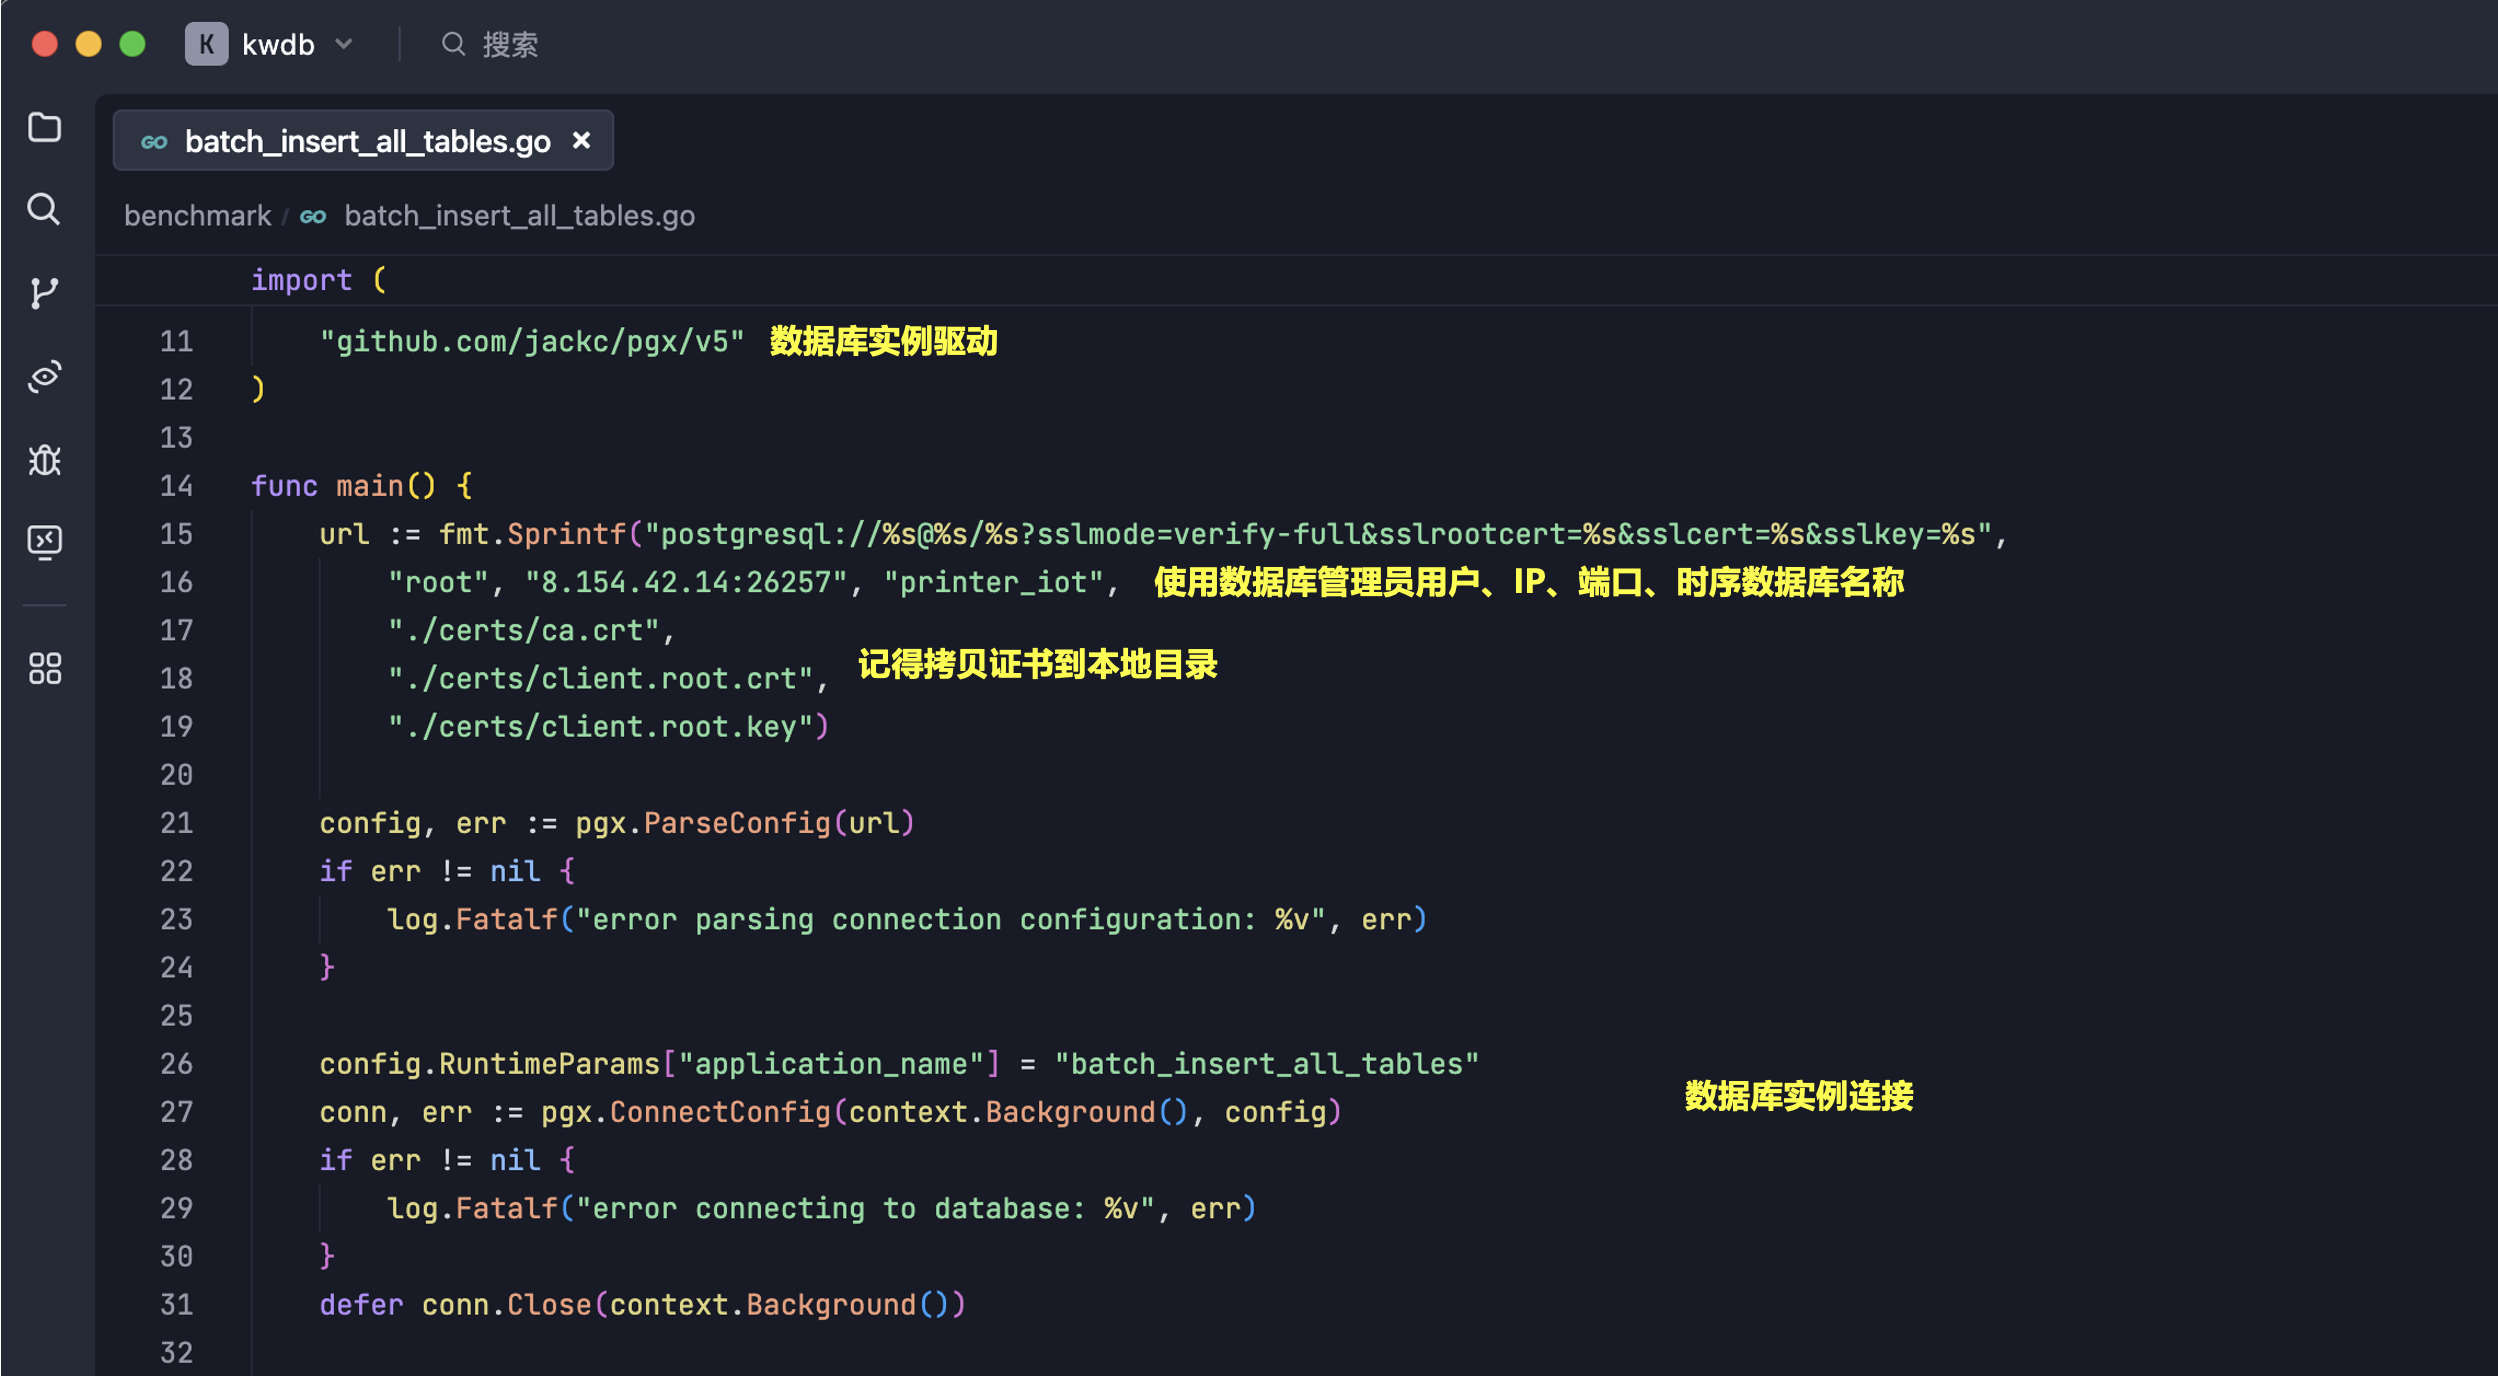
Task: Click line number 14 in the gutter
Action: [x=176, y=486]
